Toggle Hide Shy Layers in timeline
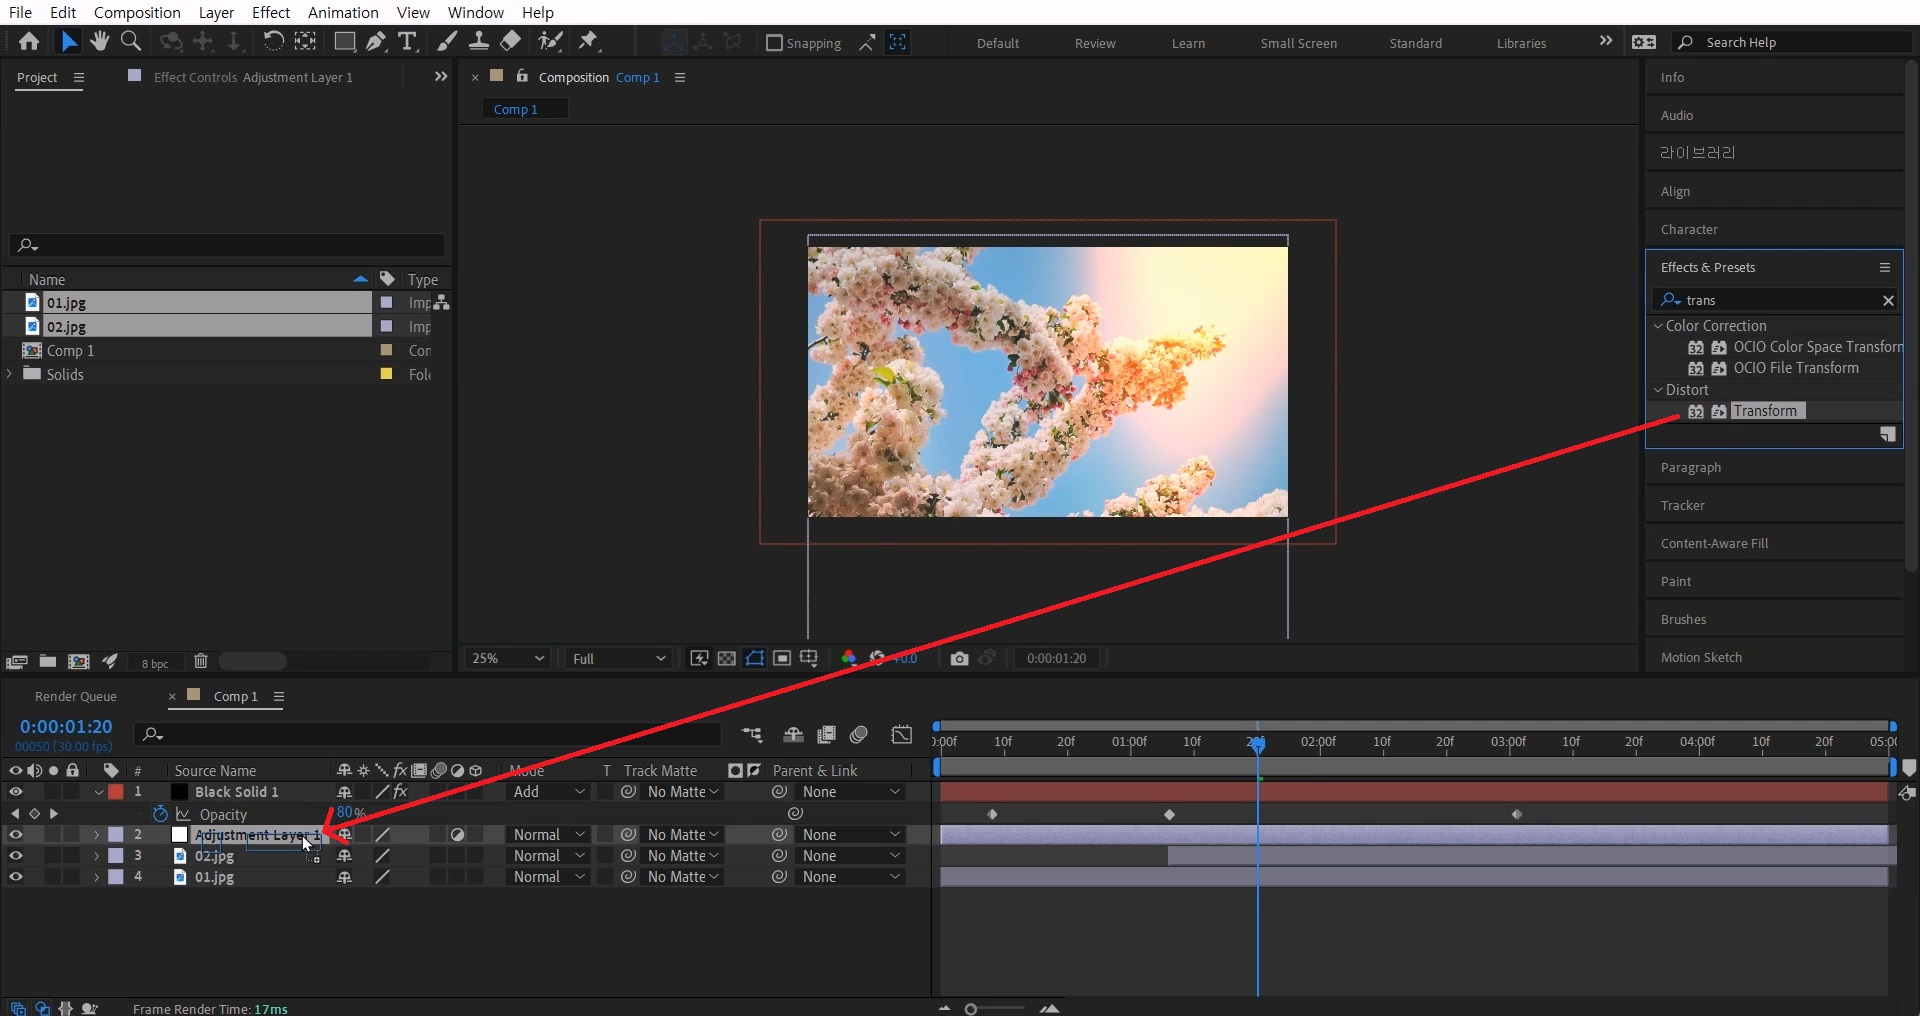The height and width of the screenshot is (1016, 1920). [793, 735]
